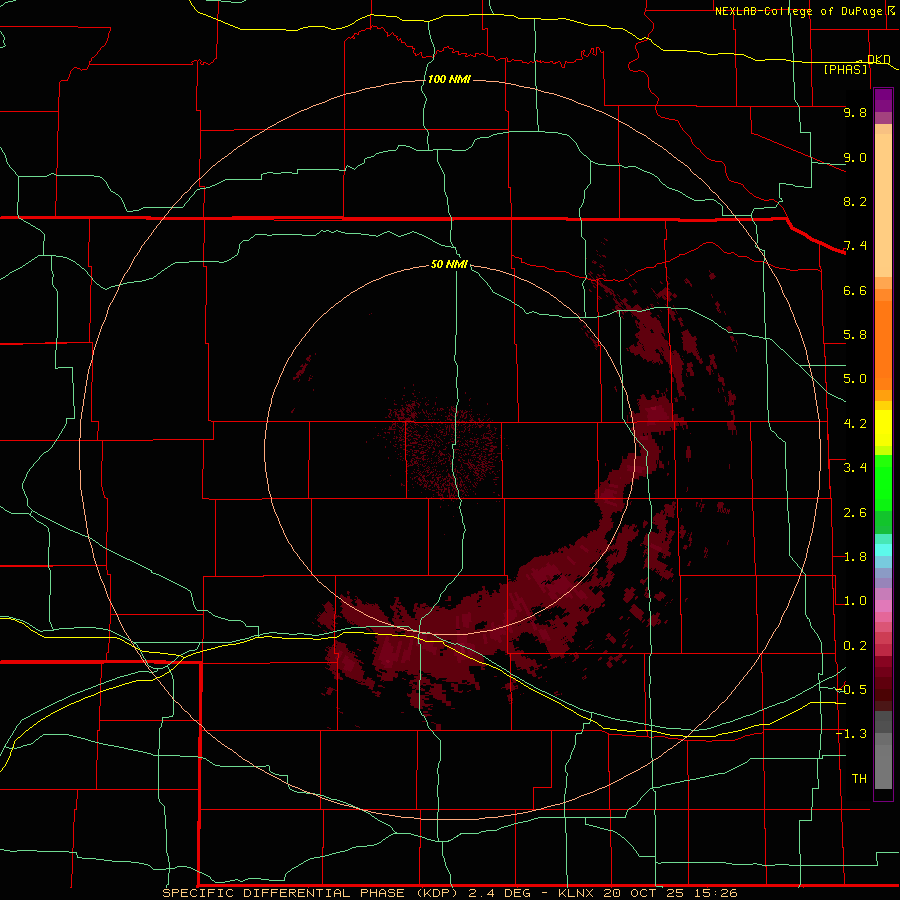
Task: Click the 0.2 value on color scale
Action: click(855, 646)
